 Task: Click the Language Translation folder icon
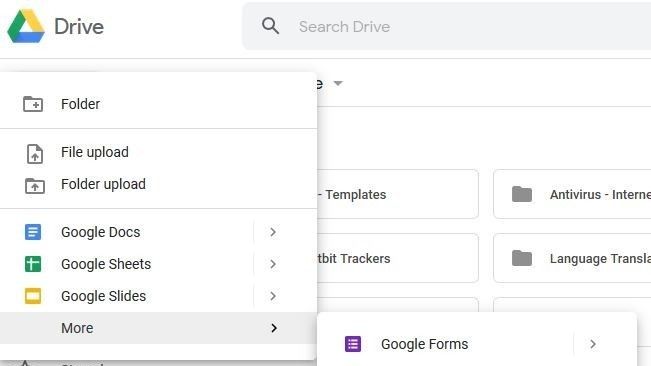pos(522,258)
